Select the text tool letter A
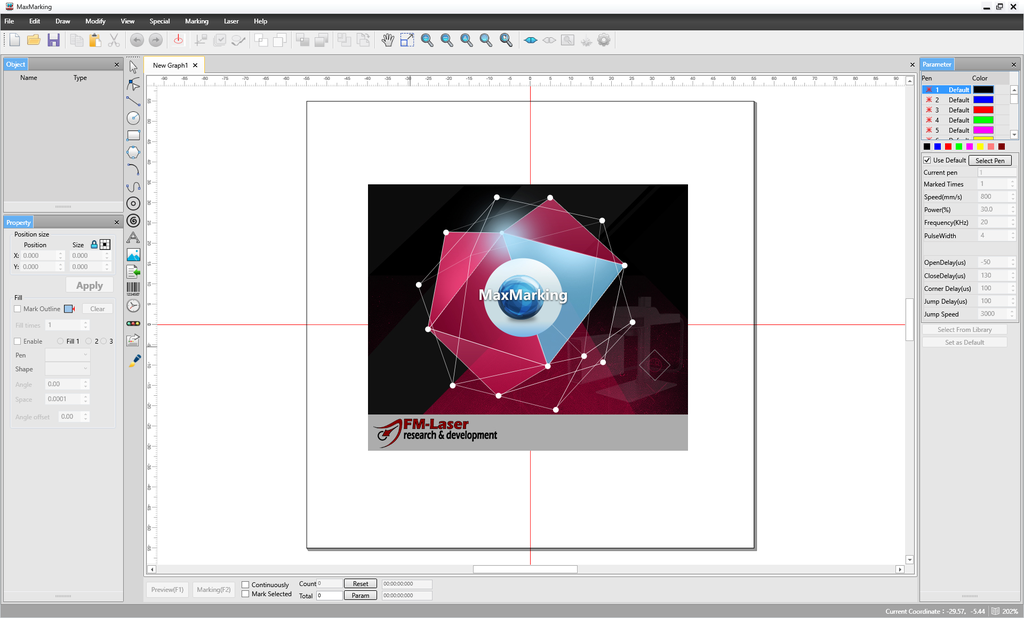 (133, 238)
